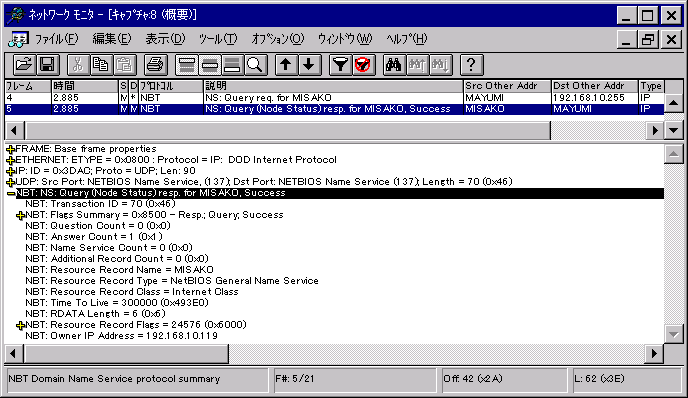Select NBT: Resource Record Name = MISAKO
Image resolution: width=688 pixels, height=398 pixels.
[x=119, y=270]
